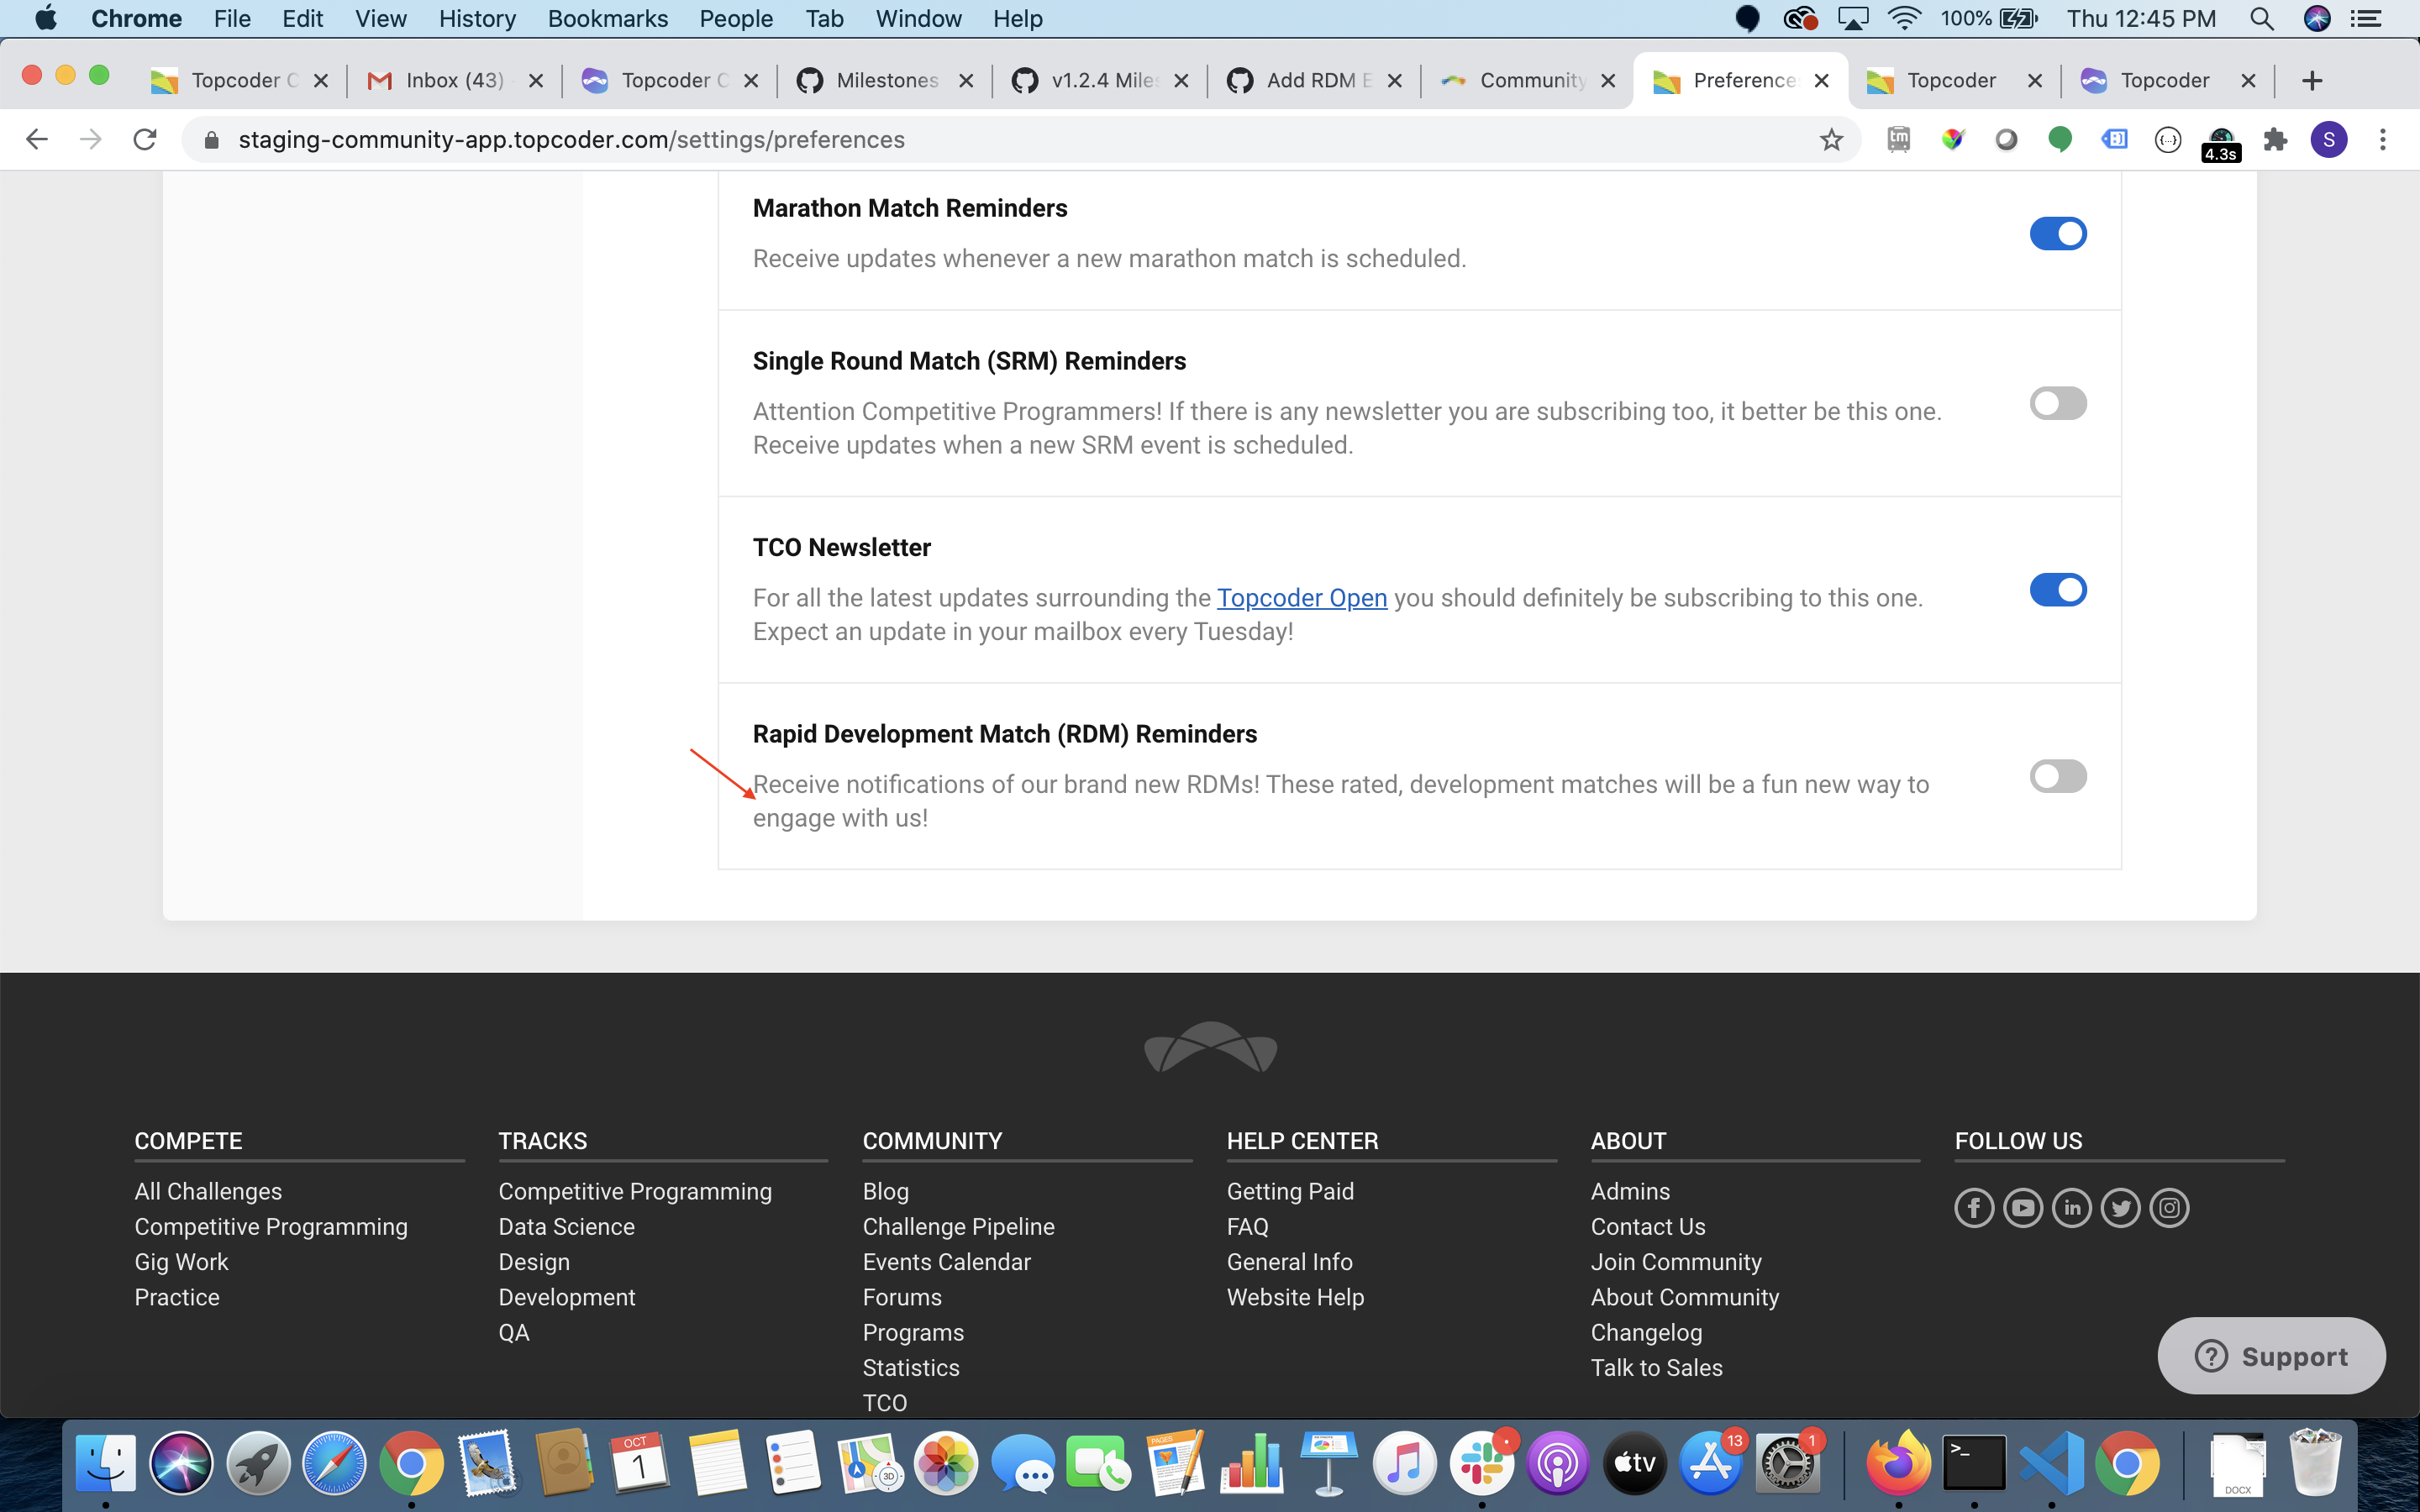Open a new browser tab
2420x1512 pixels.
[x=2311, y=81]
